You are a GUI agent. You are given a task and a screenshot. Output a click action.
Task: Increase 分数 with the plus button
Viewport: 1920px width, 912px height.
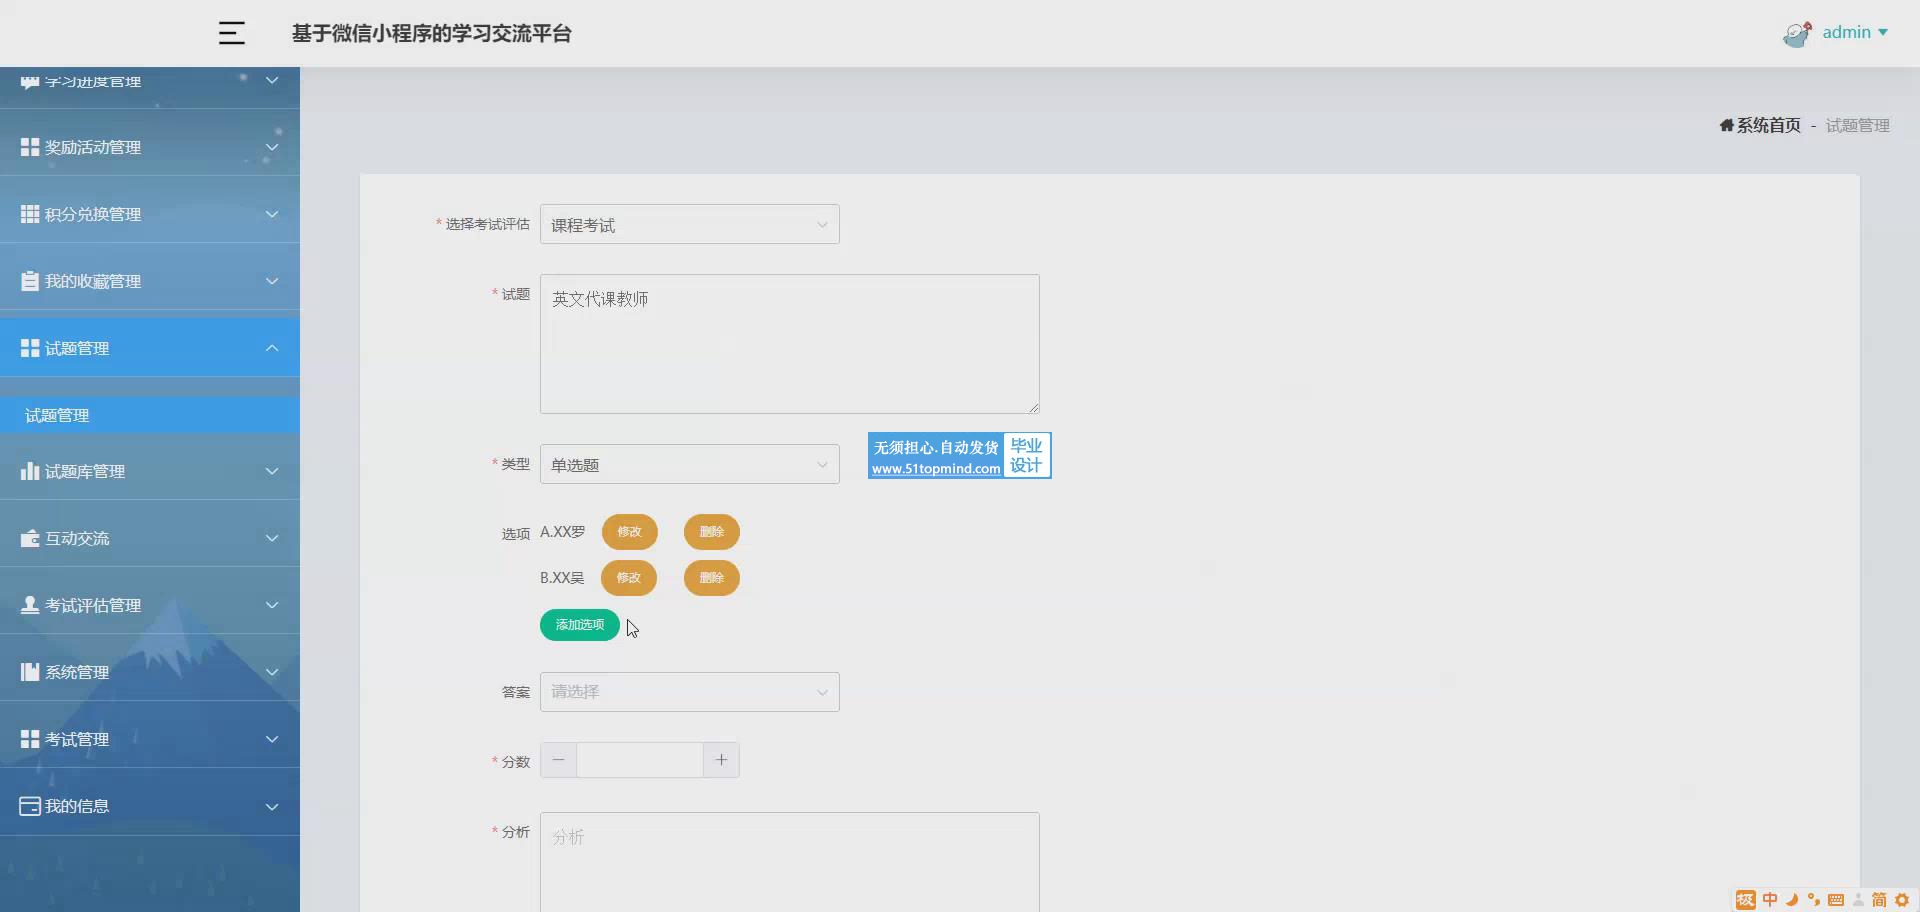[721, 760]
